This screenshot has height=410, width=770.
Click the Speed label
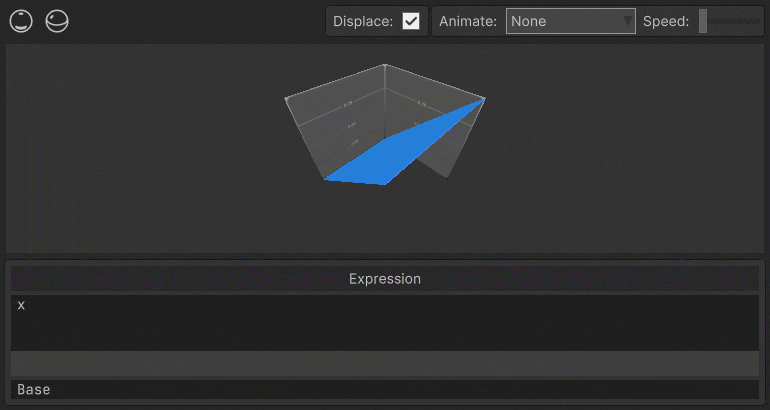pos(666,22)
